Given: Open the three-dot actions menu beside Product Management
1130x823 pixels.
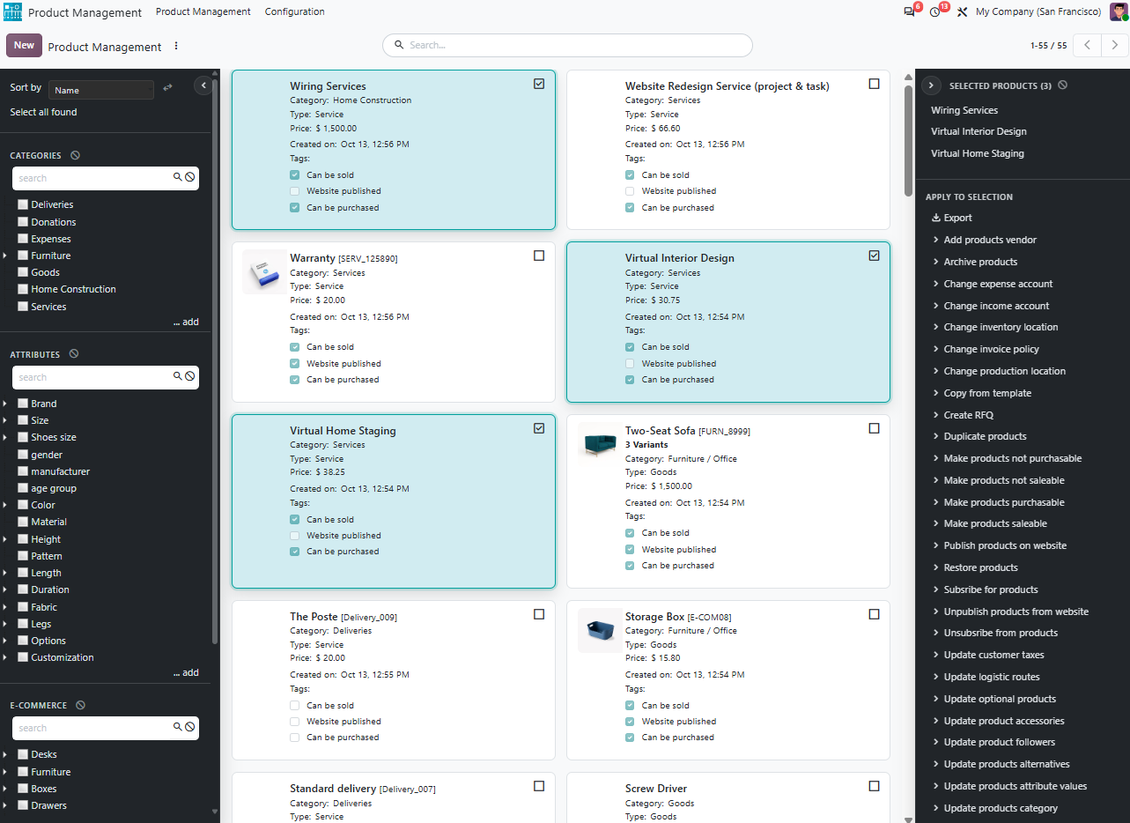Looking at the screenshot, I should 176,46.
